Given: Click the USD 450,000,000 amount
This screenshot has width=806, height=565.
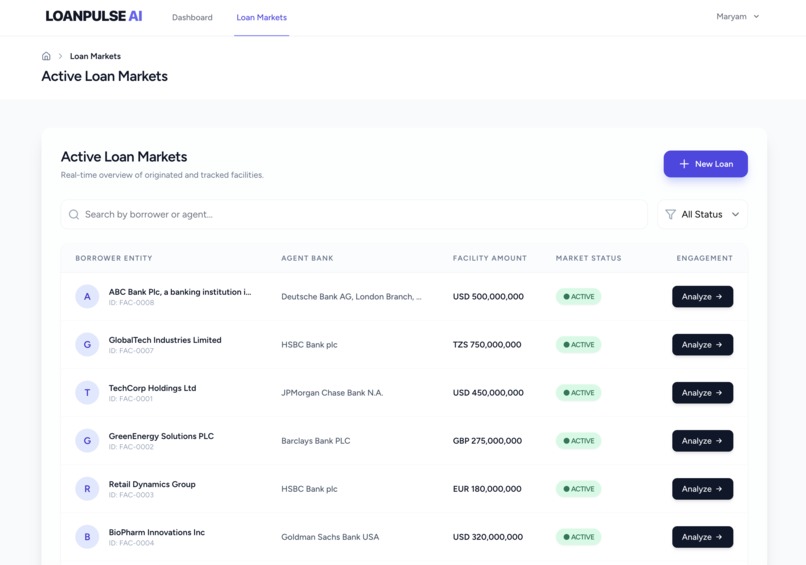Looking at the screenshot, I should click(x=488, y=393).
